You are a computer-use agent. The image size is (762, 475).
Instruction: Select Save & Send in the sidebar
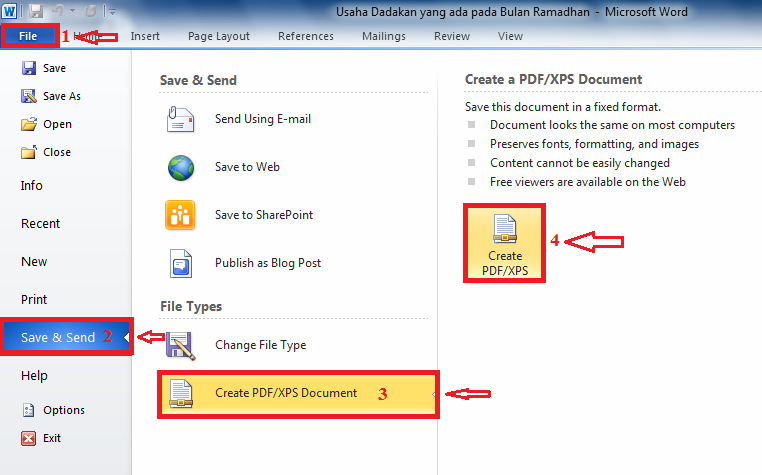click(67, 337)
